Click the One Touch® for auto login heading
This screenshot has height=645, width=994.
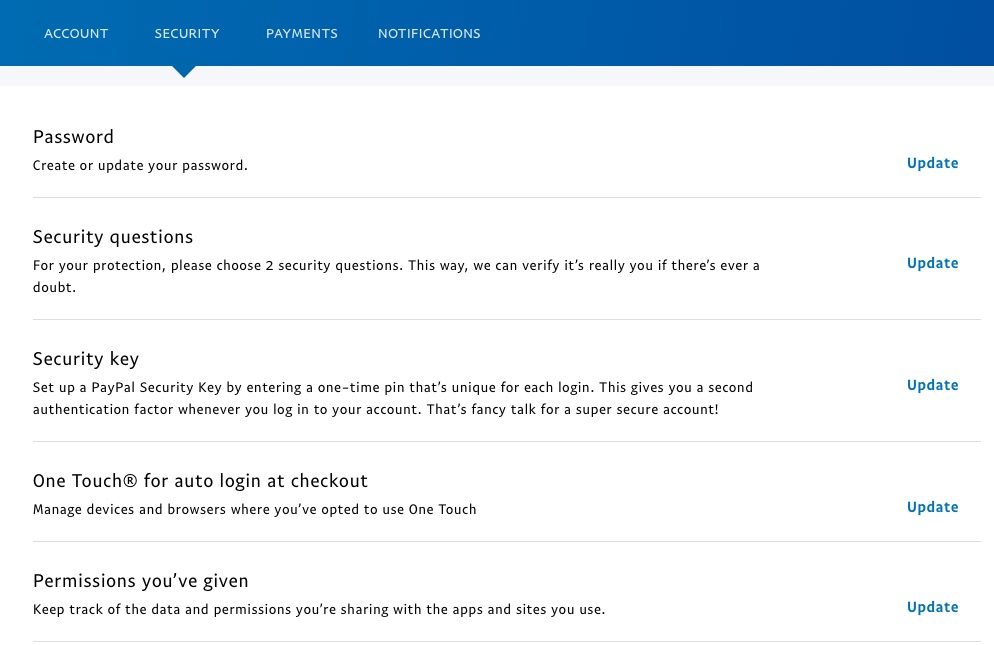200,481
